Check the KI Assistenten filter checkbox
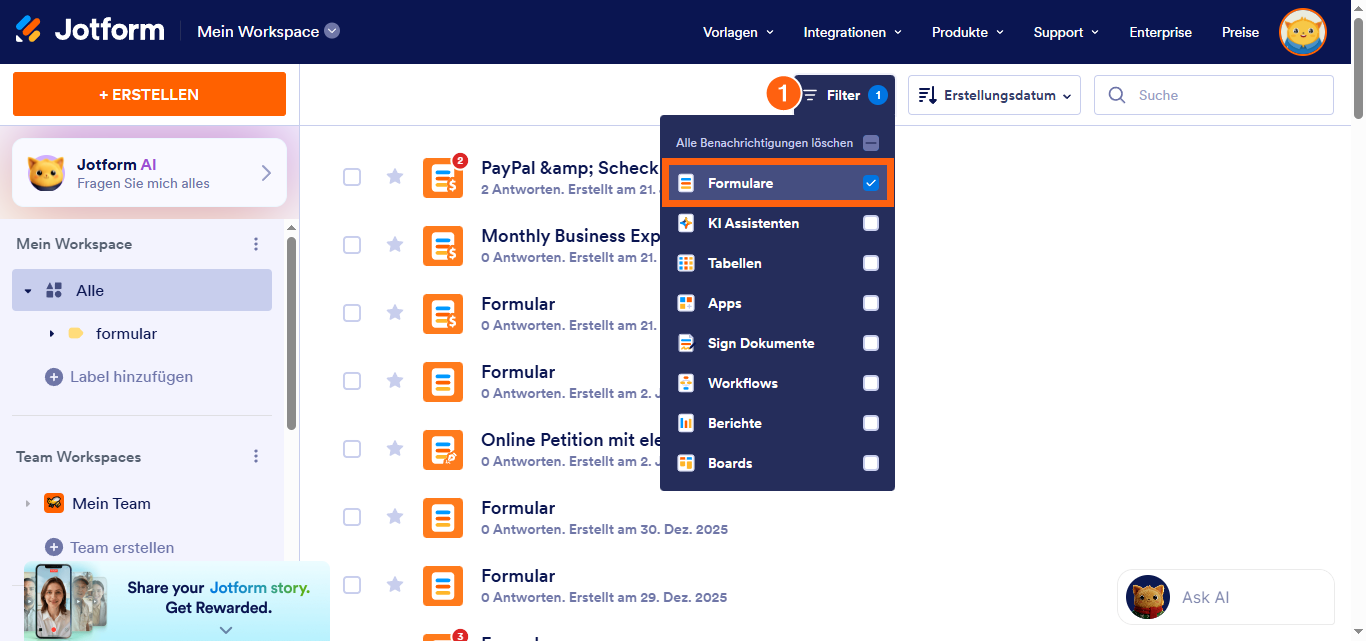Image resolution: width=1366 pixels, height=641 pixels. [x=871, y=223]
